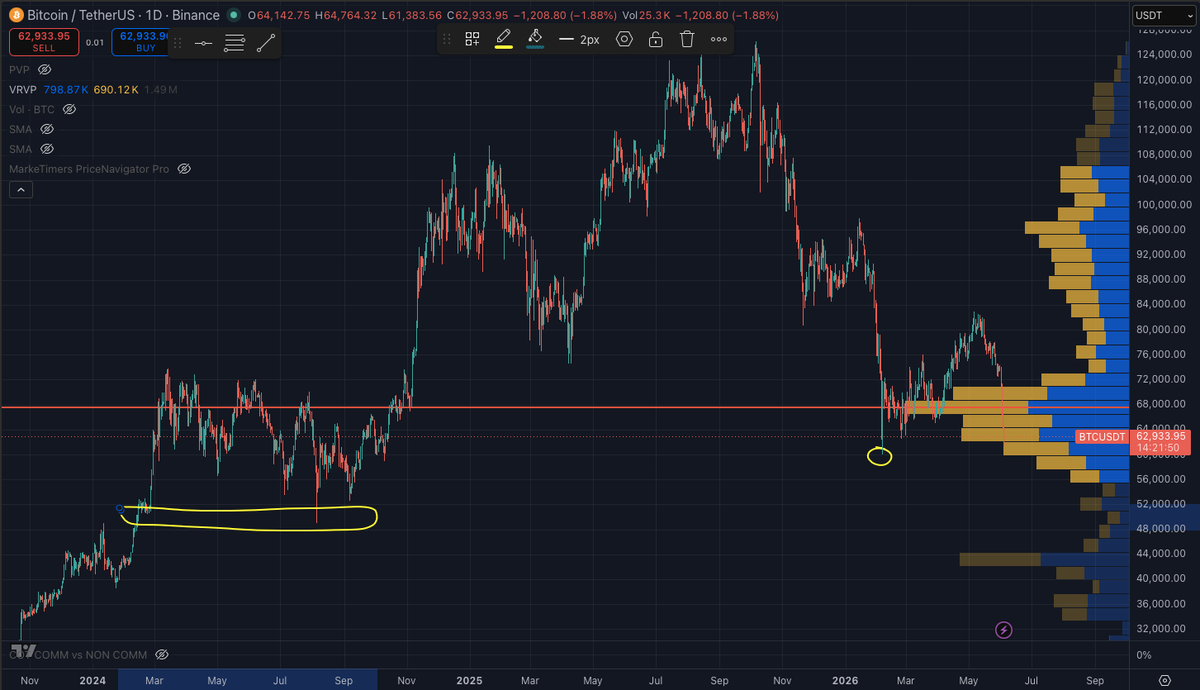1200x690 pixels.
Task: Toggle eye for SMA directly above MarkeTimers
Action: click(46, 149)
